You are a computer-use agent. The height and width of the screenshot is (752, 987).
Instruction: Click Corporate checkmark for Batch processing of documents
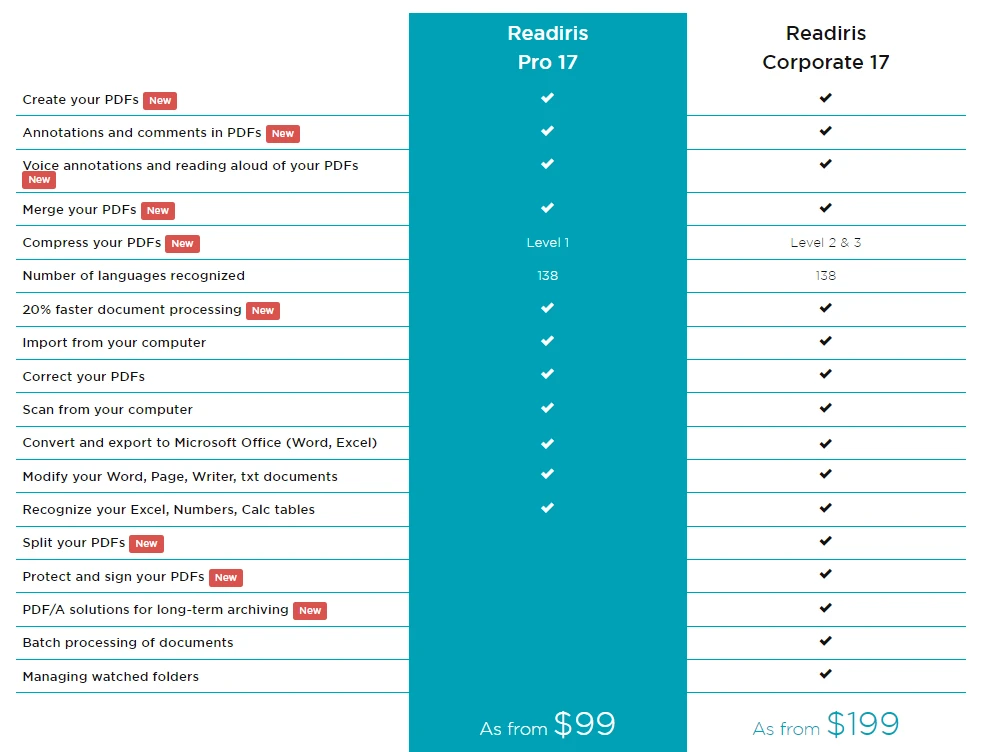point(825,641)
